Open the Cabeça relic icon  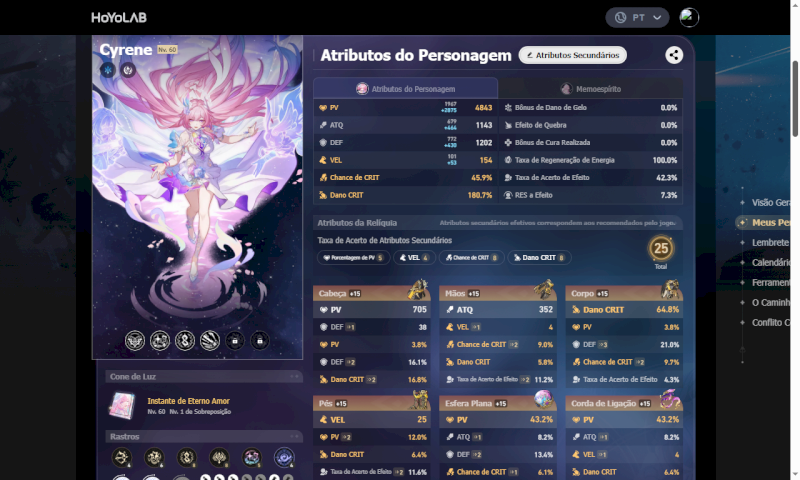(418, 289)
